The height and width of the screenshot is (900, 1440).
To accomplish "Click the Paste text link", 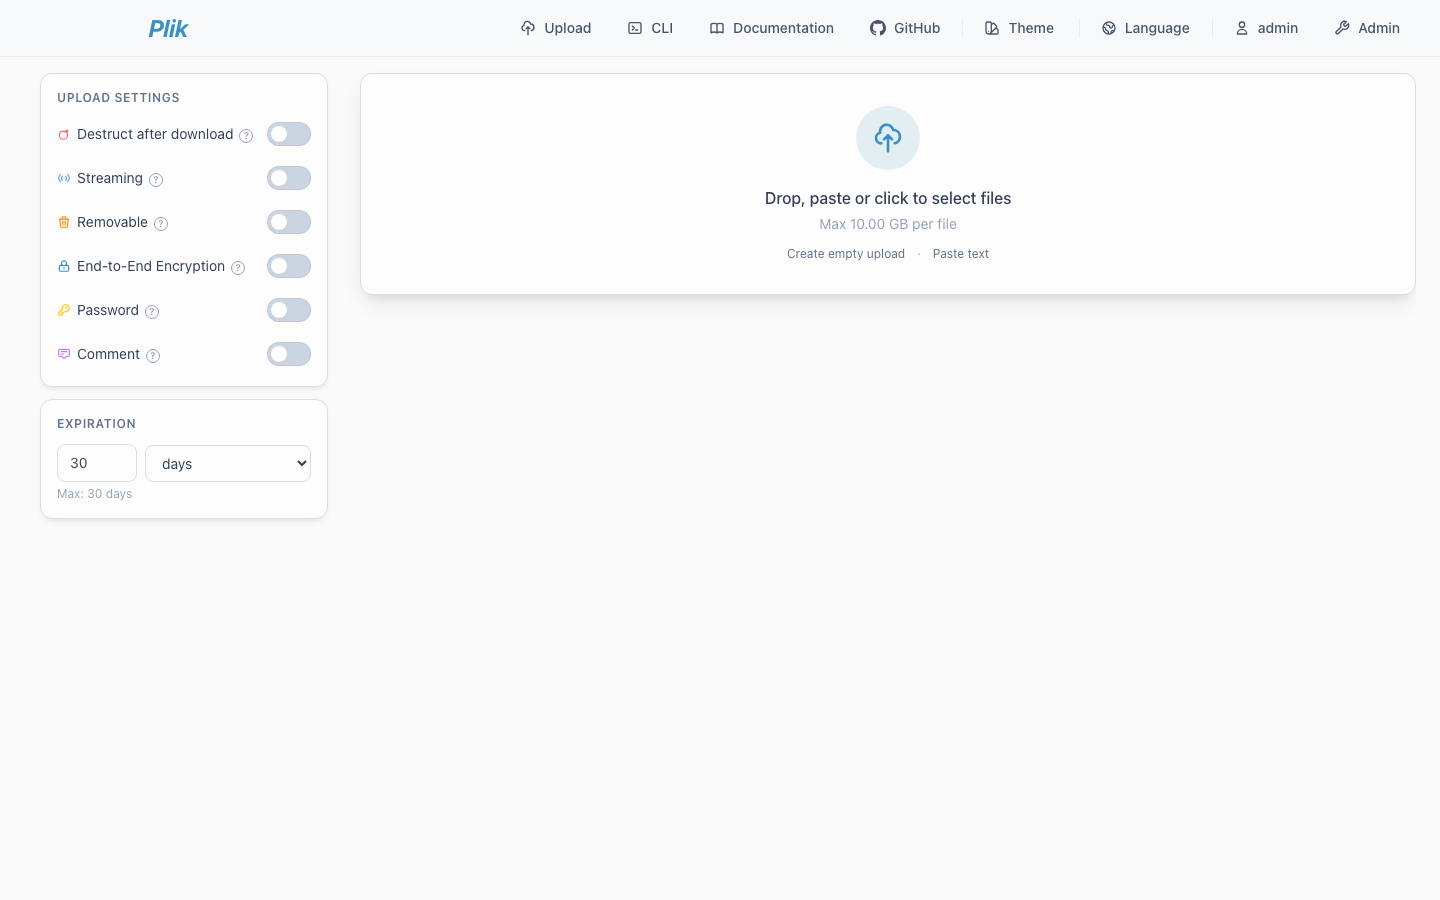I will point(961,254).
